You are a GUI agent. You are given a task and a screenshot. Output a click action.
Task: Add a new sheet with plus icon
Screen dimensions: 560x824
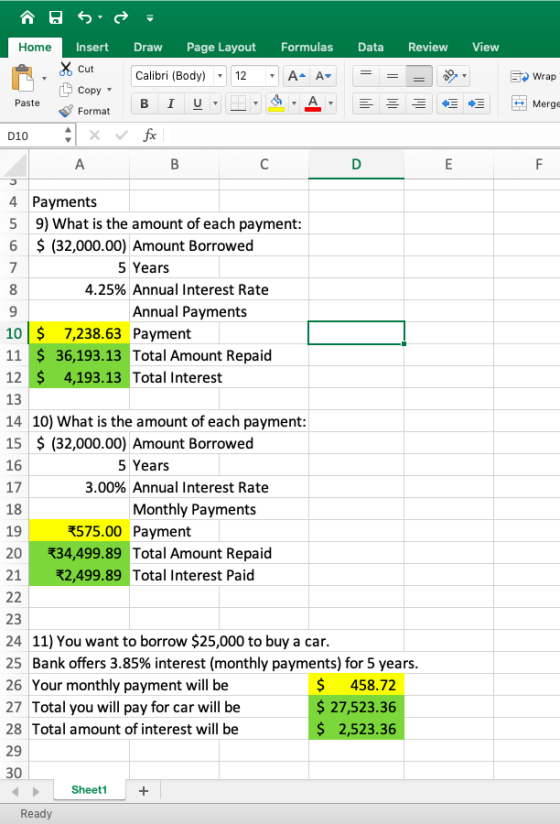143,790
